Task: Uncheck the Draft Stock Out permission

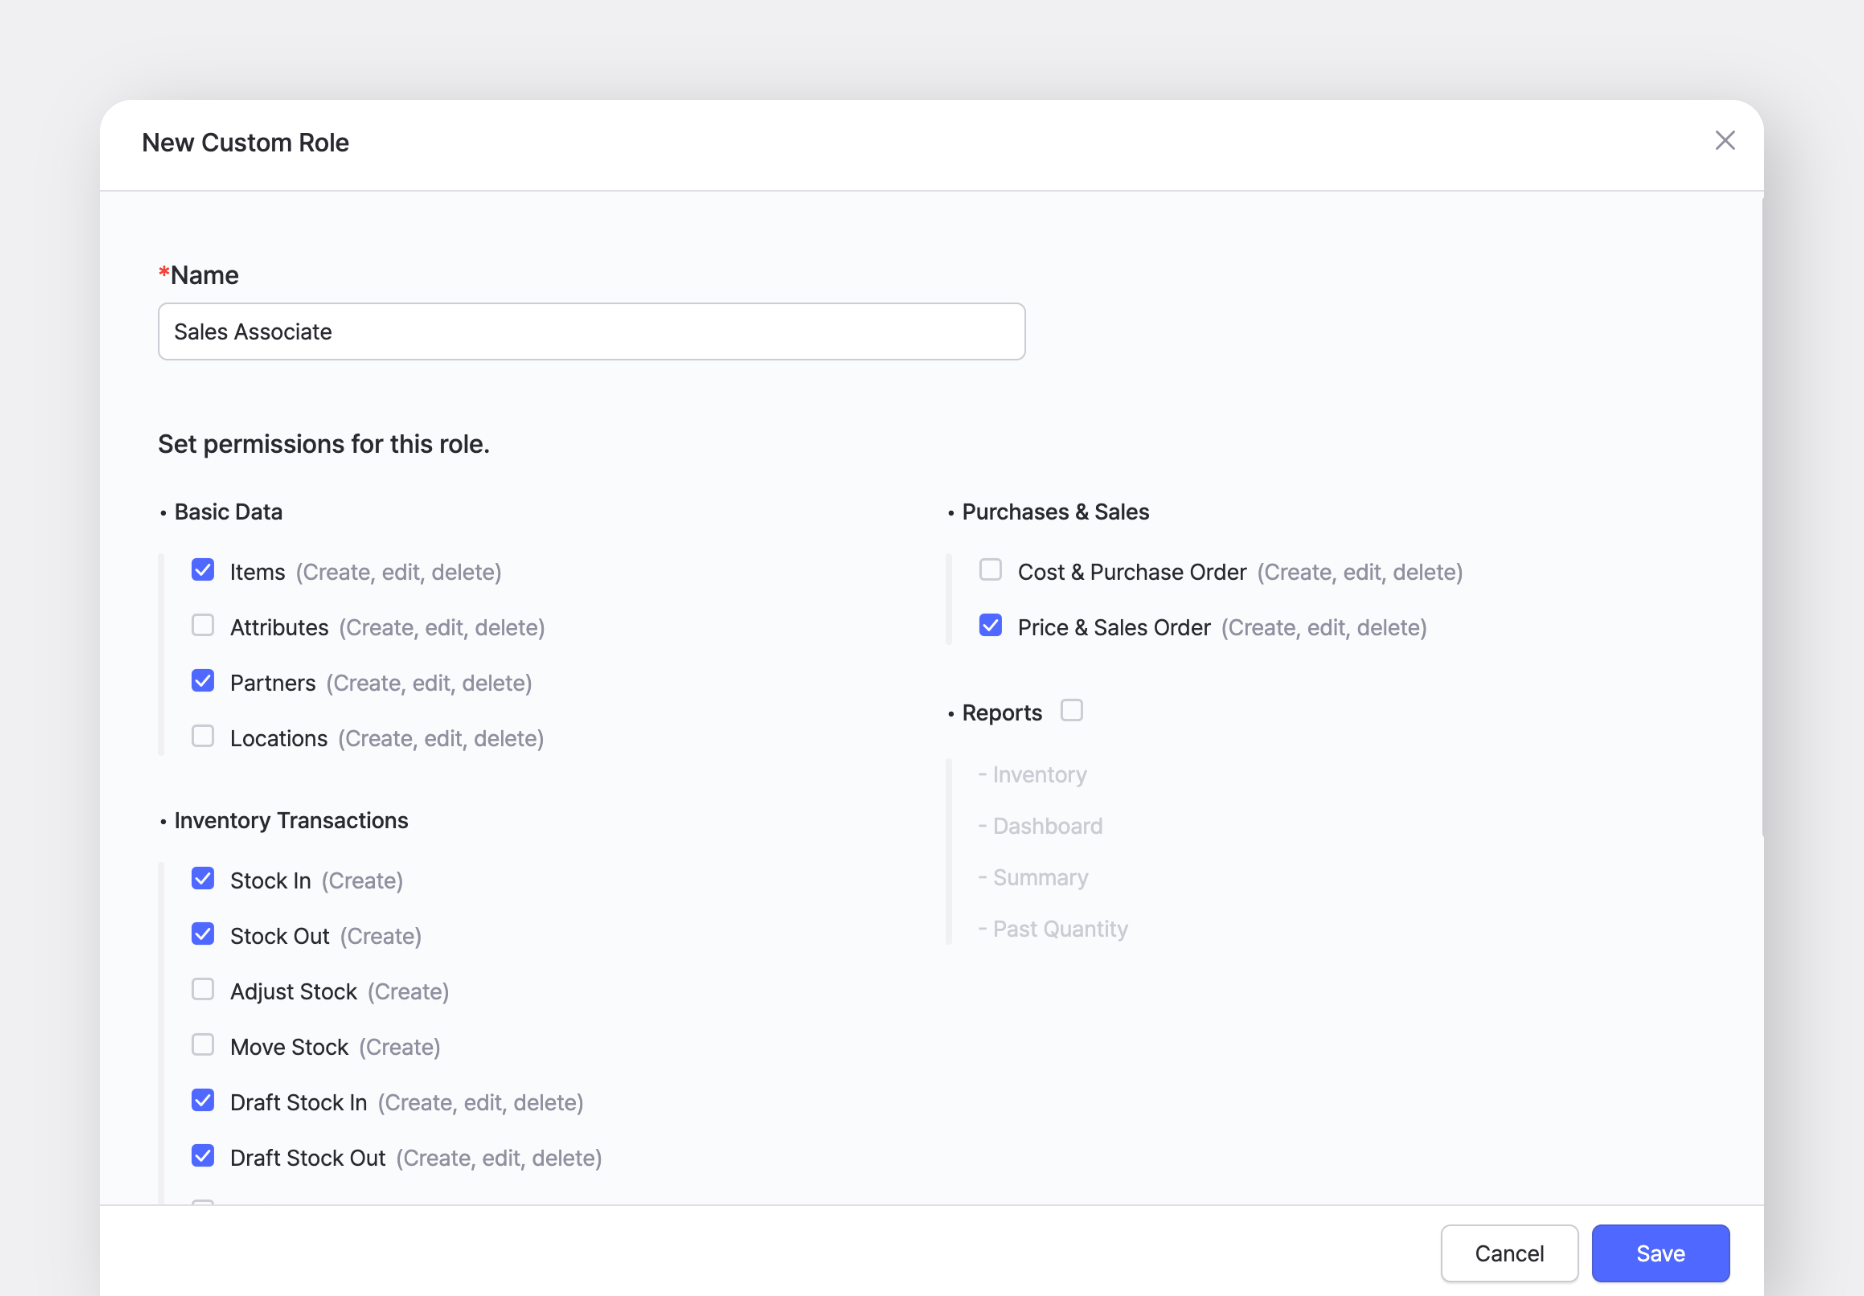Action: 203,1155
